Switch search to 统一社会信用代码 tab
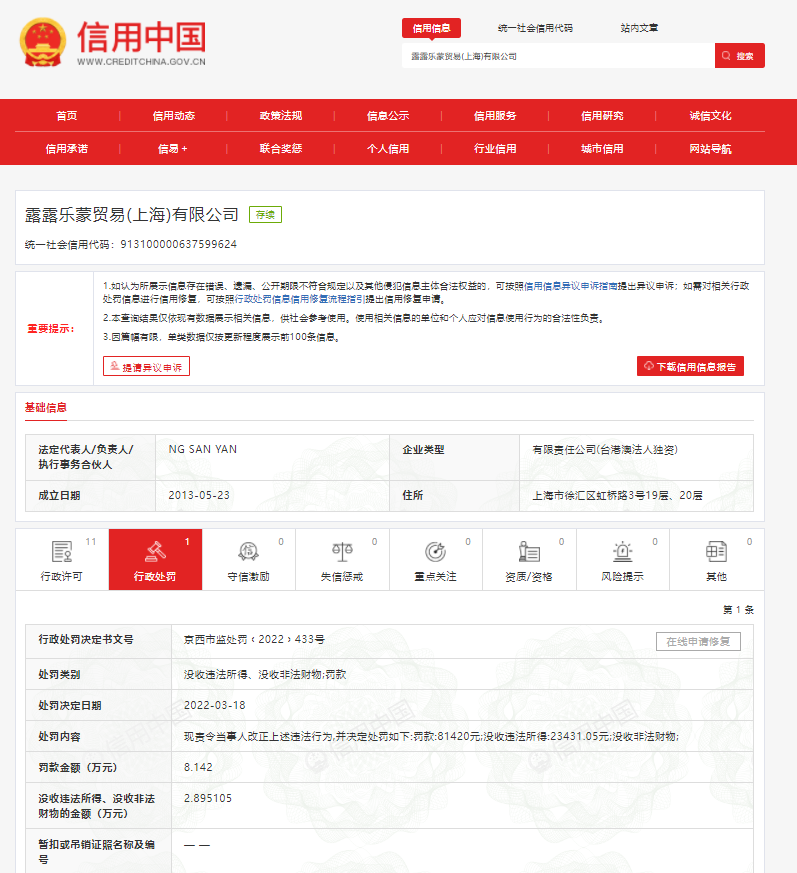This screenshot has width=797, height=873. pyautogui.click(x=535, y=28)
